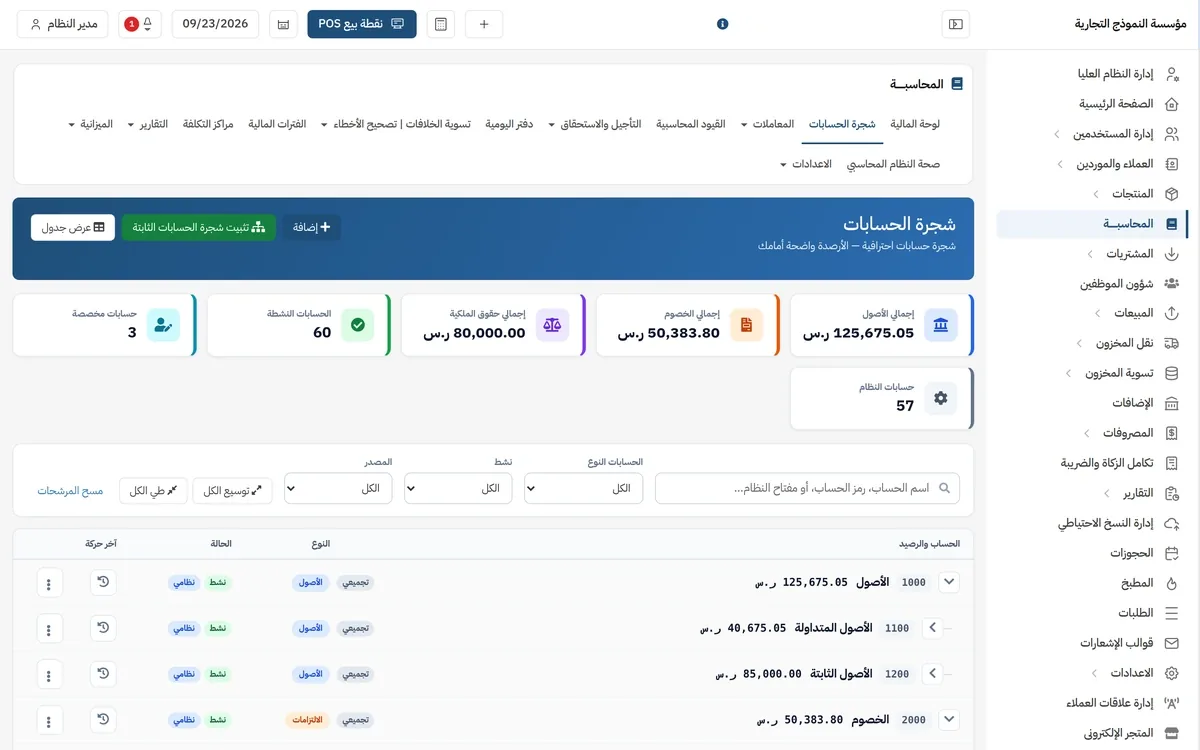Click the المبيعات upload icon in sidebar
1200x750 pixels.
click(1172, 314)
